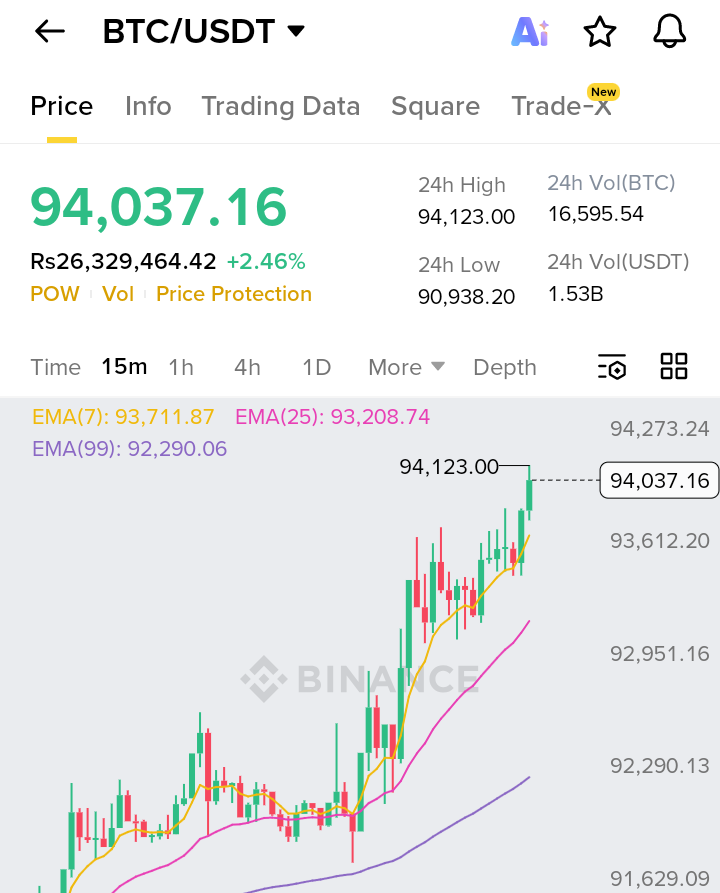Select the 4h interval

(x=247, y=367)
